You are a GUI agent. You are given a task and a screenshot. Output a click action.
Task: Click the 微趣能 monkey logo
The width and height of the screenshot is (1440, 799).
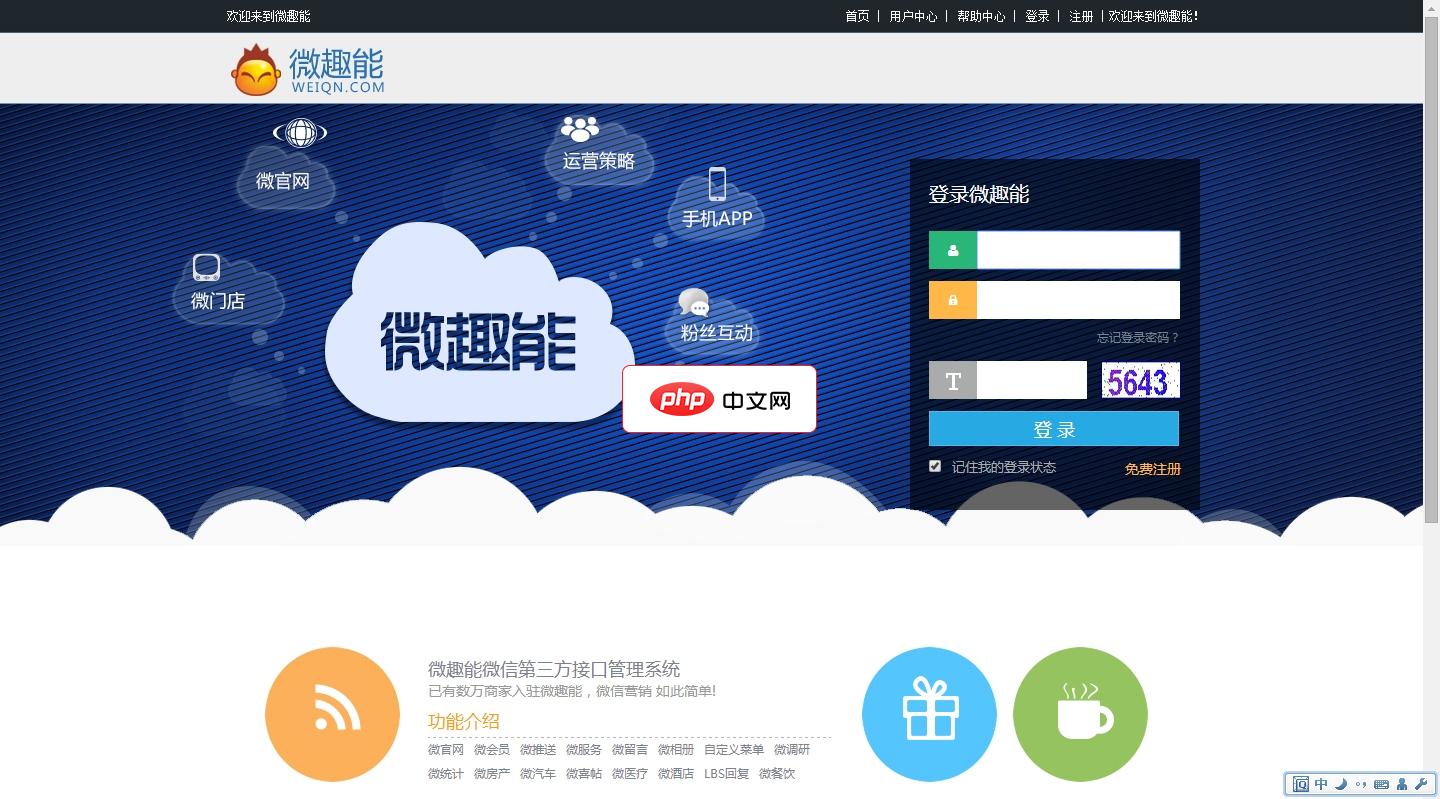tap(255, 68)
